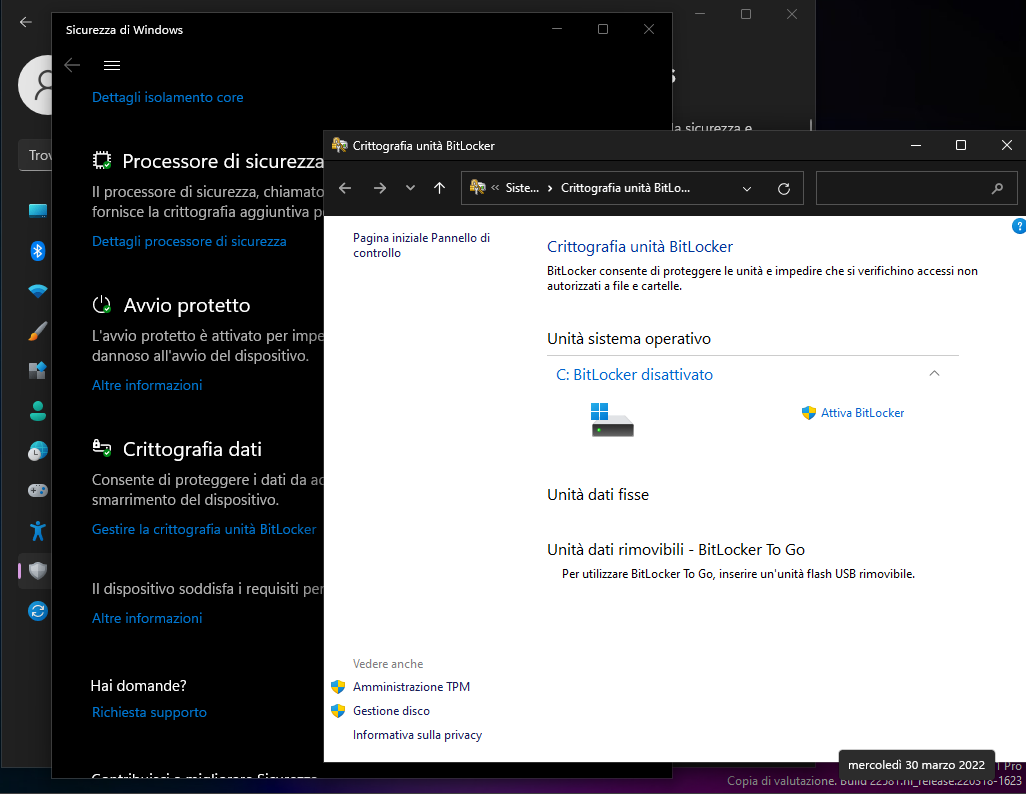
Task: Open Amministrazione TPM
Action: (411, 687)
